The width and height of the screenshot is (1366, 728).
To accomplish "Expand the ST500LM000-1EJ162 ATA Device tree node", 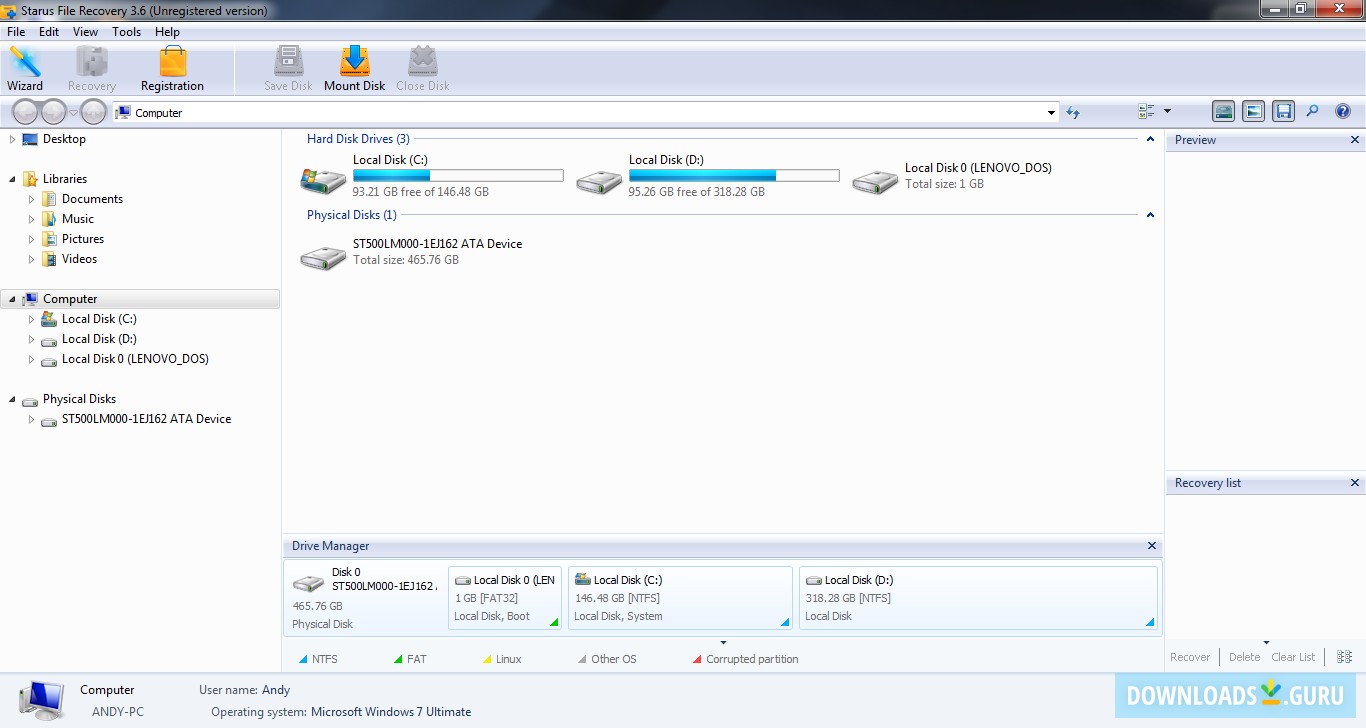I will (32, 419).
